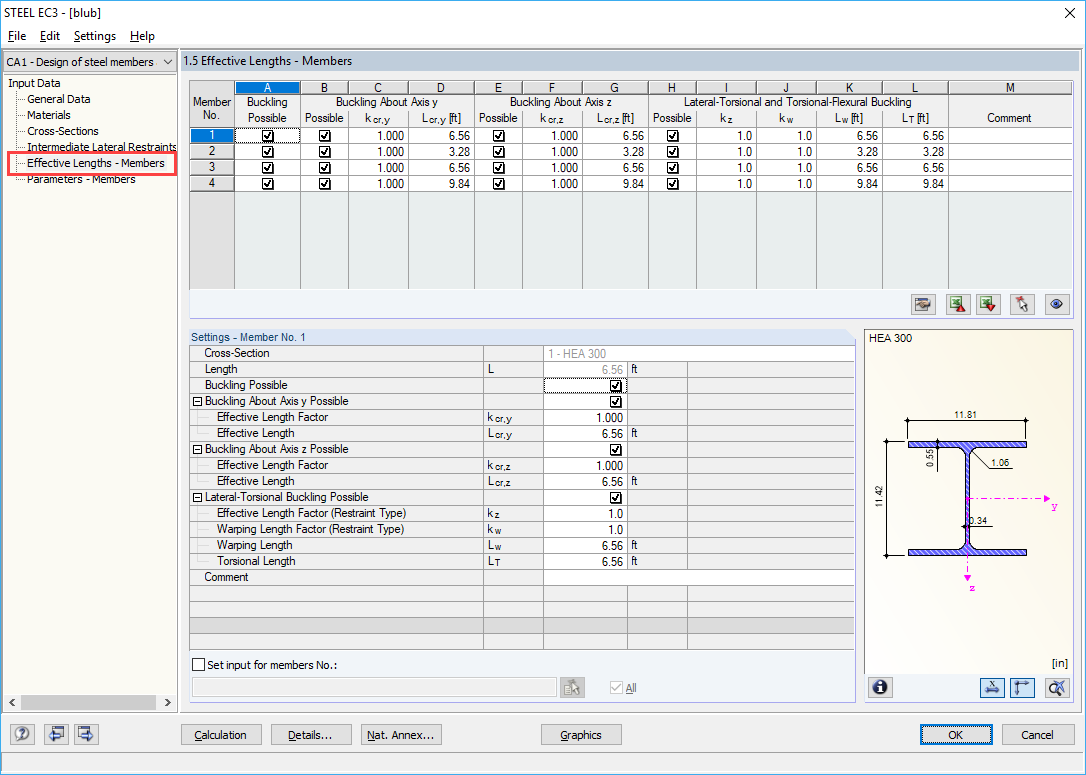The width and height of the screenshot is (1086, 775).
Task: Reset zoom of the cross-section view
Action: pos(1057,687)
